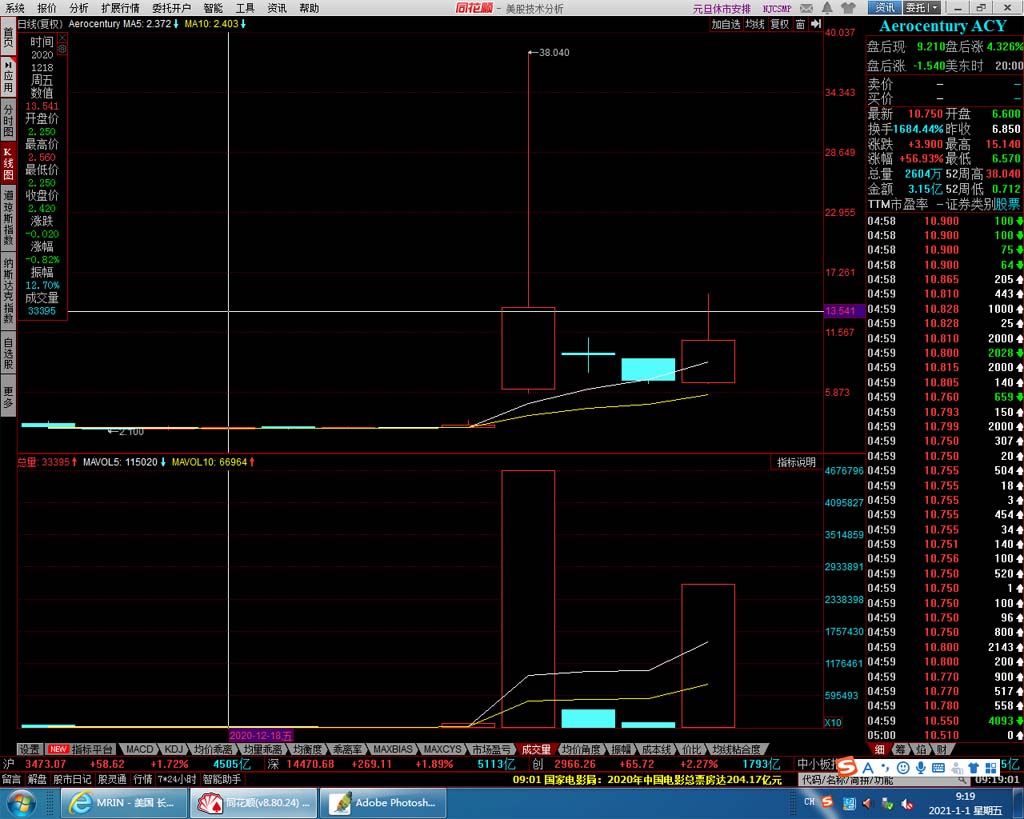Expand 更多 sidebar item

tap(8, 396)
